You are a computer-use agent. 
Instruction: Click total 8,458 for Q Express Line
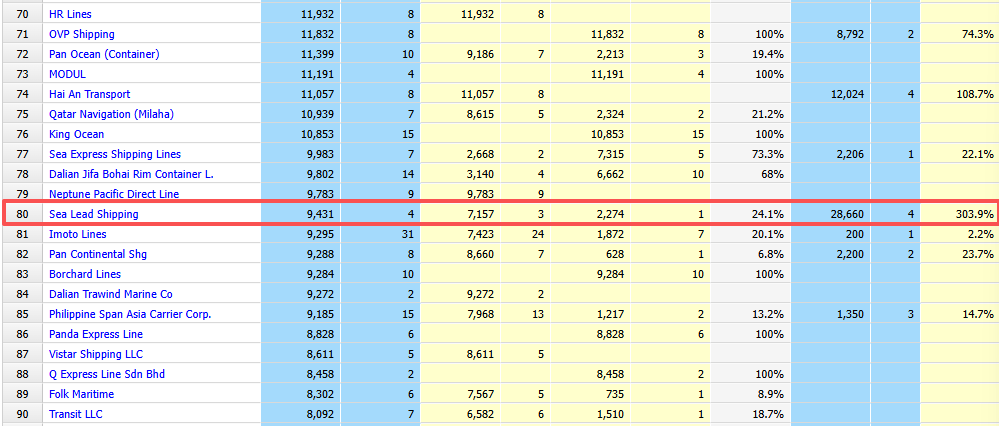coord(319,374)
